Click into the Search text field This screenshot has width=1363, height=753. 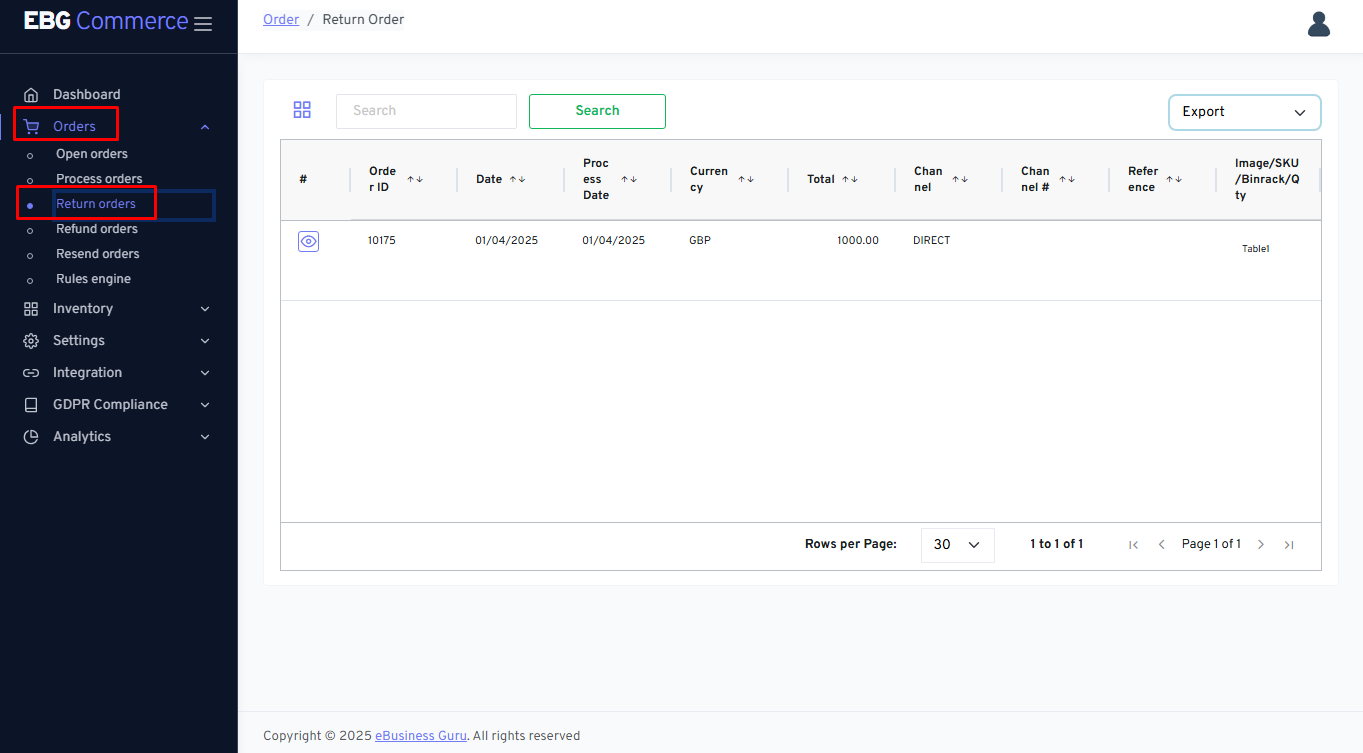pyautogui.click(x=426, y=111)
